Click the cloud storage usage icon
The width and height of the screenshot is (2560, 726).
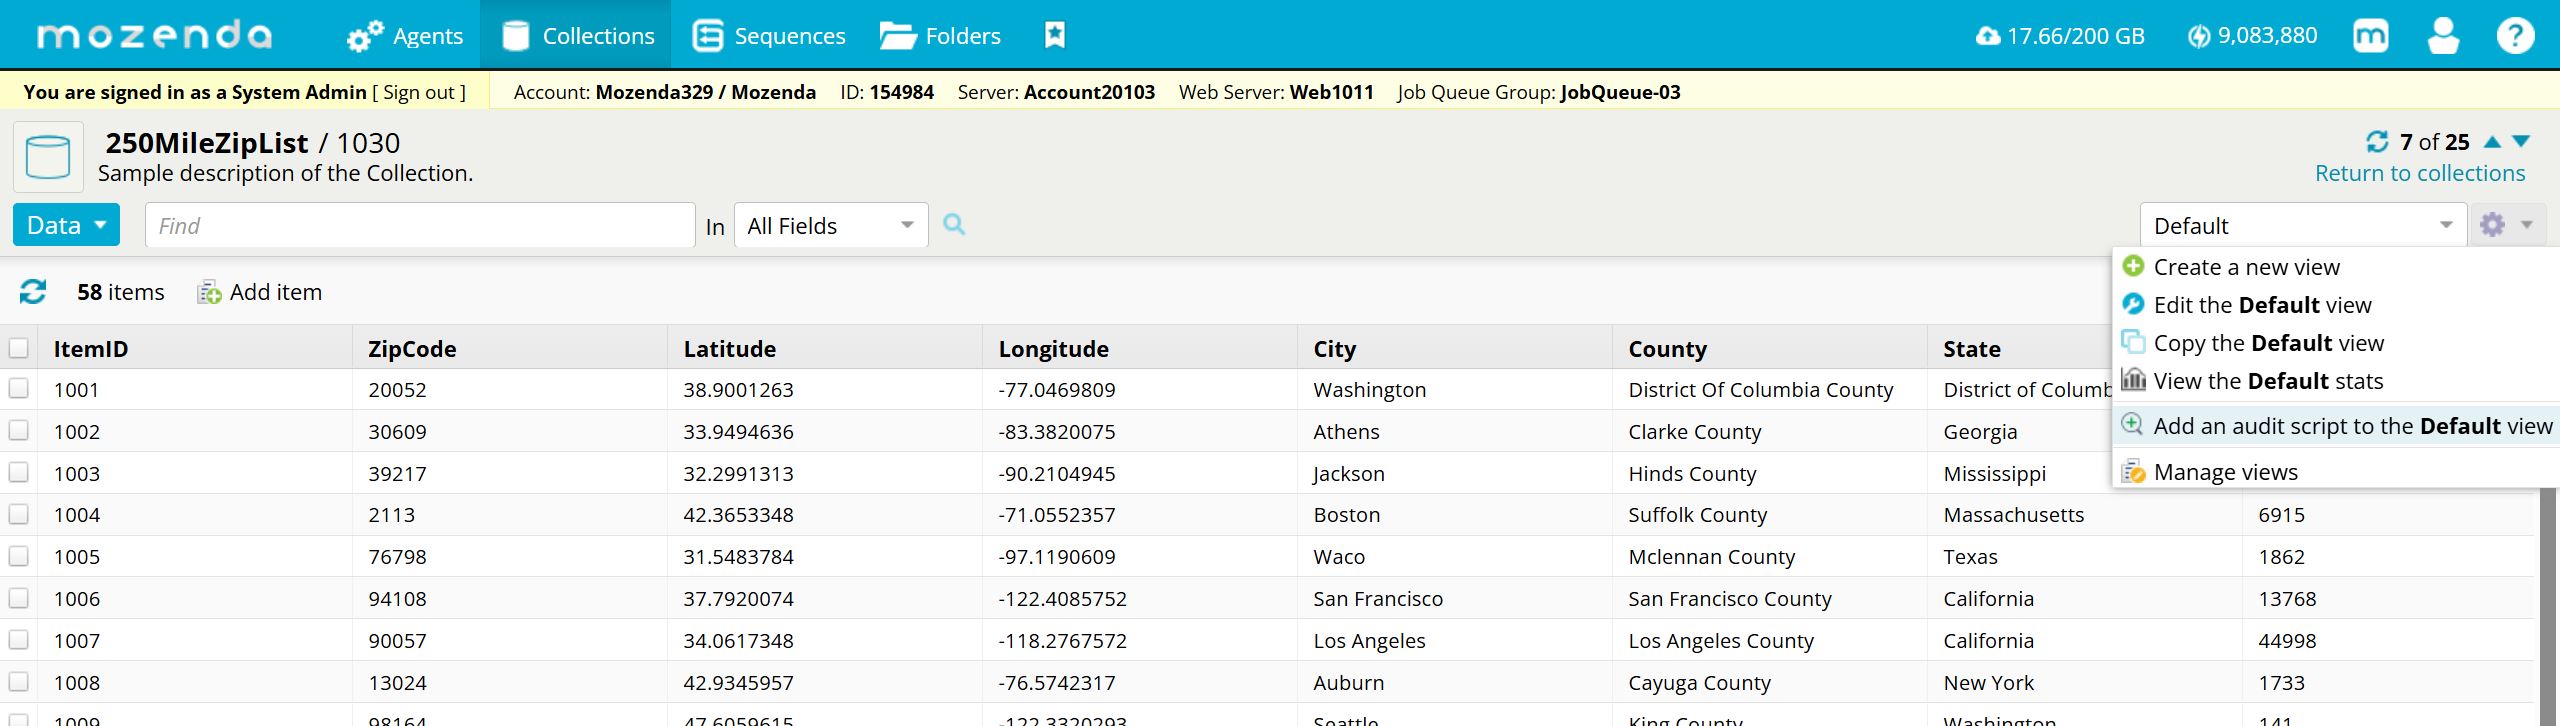(x=1988, y=36)
